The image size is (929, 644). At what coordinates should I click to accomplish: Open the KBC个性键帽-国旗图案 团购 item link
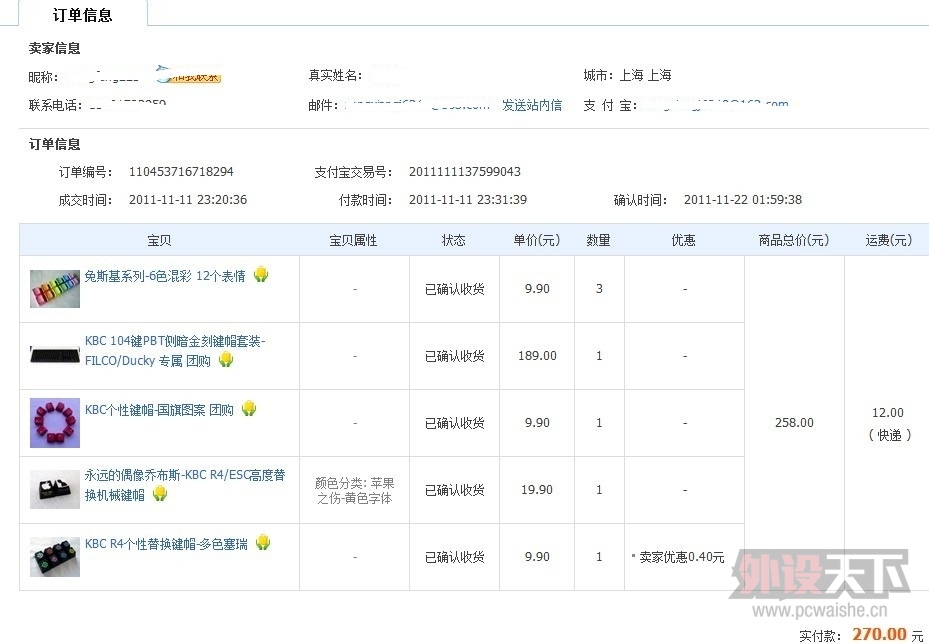tap(159, 409)
